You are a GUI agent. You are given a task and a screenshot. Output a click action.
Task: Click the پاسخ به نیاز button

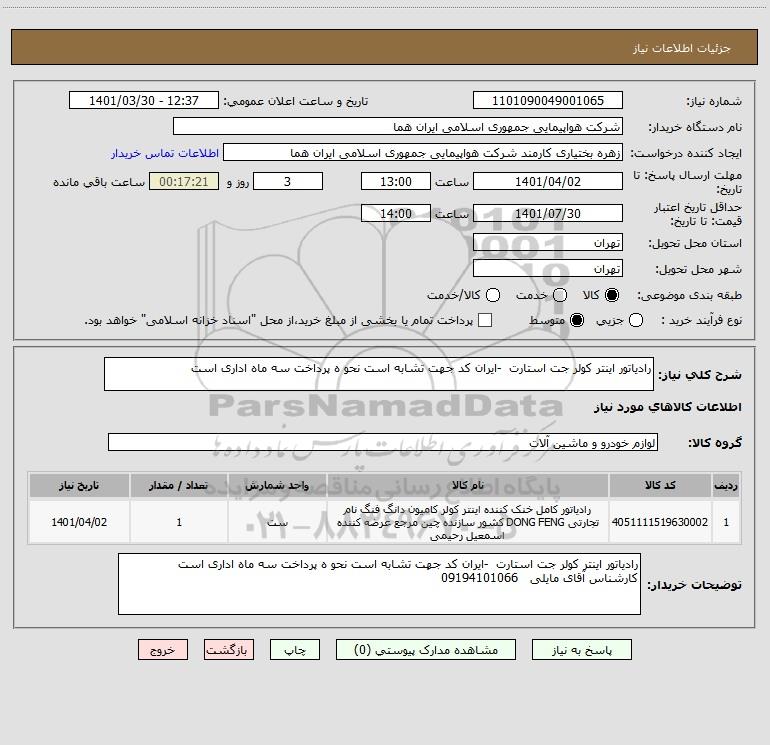581,650
